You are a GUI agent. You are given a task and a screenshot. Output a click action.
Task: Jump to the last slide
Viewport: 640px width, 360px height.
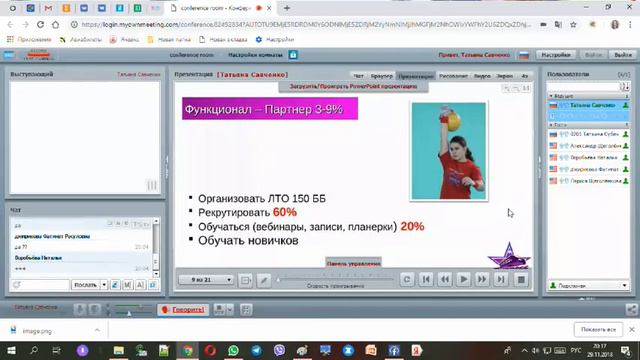[x=501, y=280]
